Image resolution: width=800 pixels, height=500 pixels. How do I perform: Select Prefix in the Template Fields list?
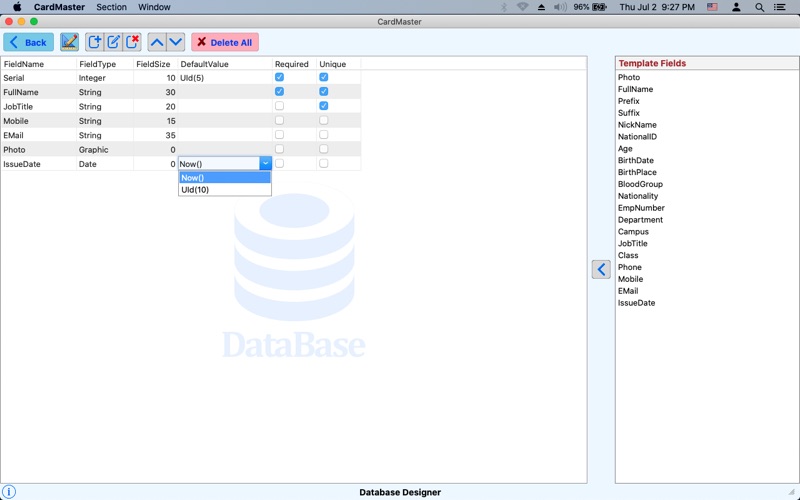coord(629,101)
